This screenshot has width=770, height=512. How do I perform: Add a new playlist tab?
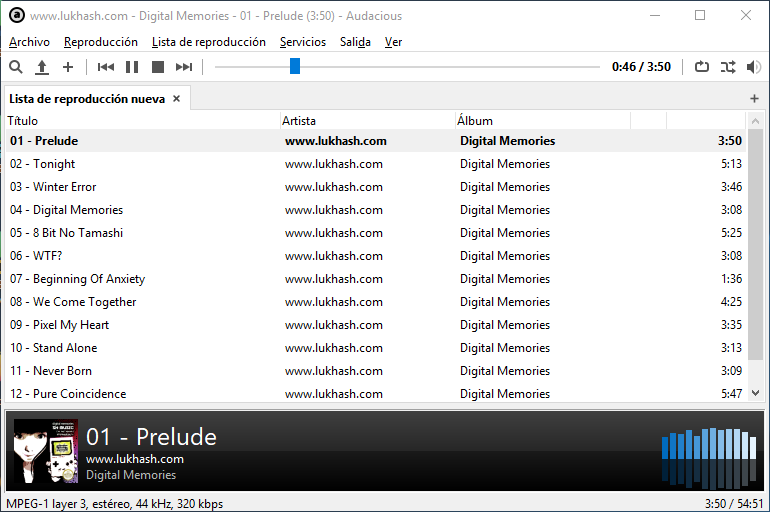pos(754,99)
